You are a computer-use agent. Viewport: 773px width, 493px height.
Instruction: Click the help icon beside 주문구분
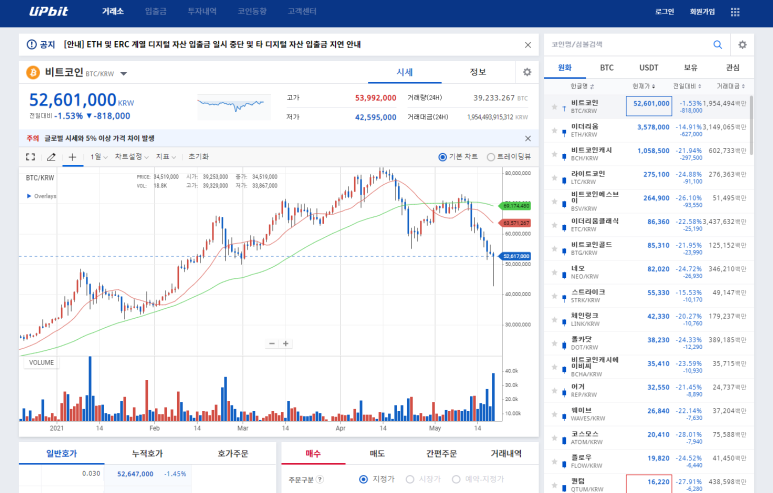[x=320, y=479]
